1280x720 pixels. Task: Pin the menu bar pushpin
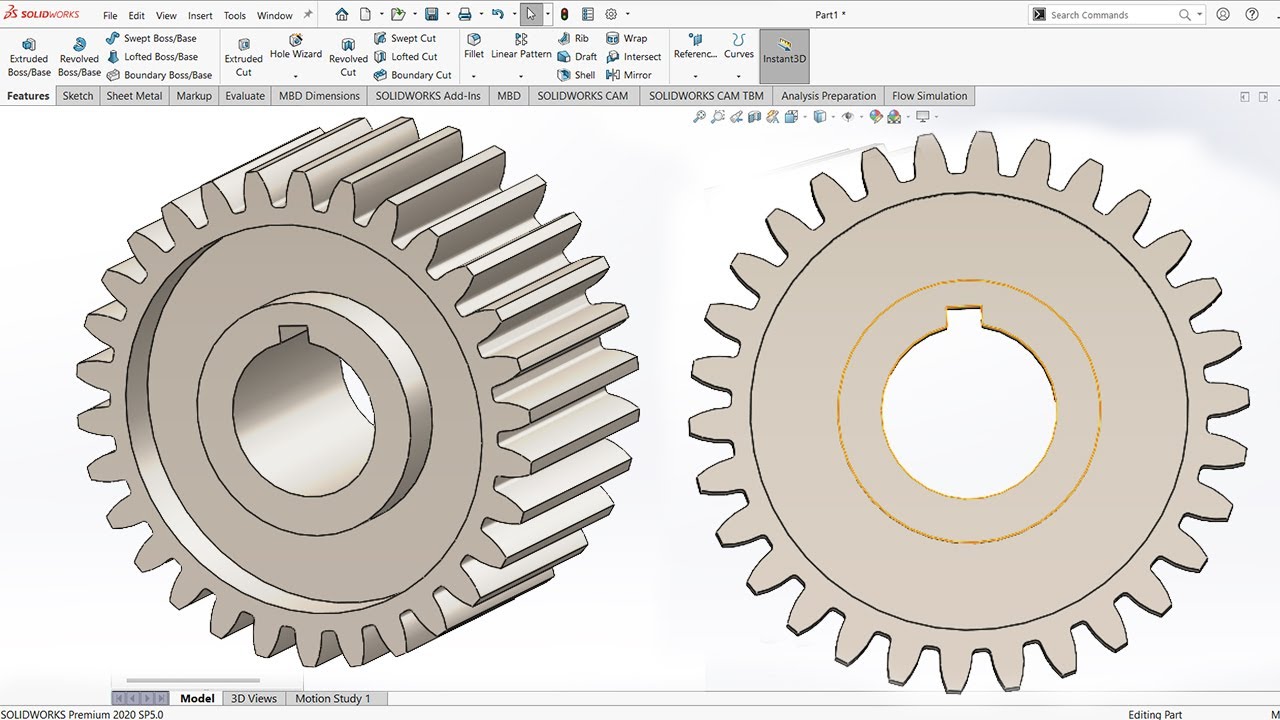click(308, 15)
